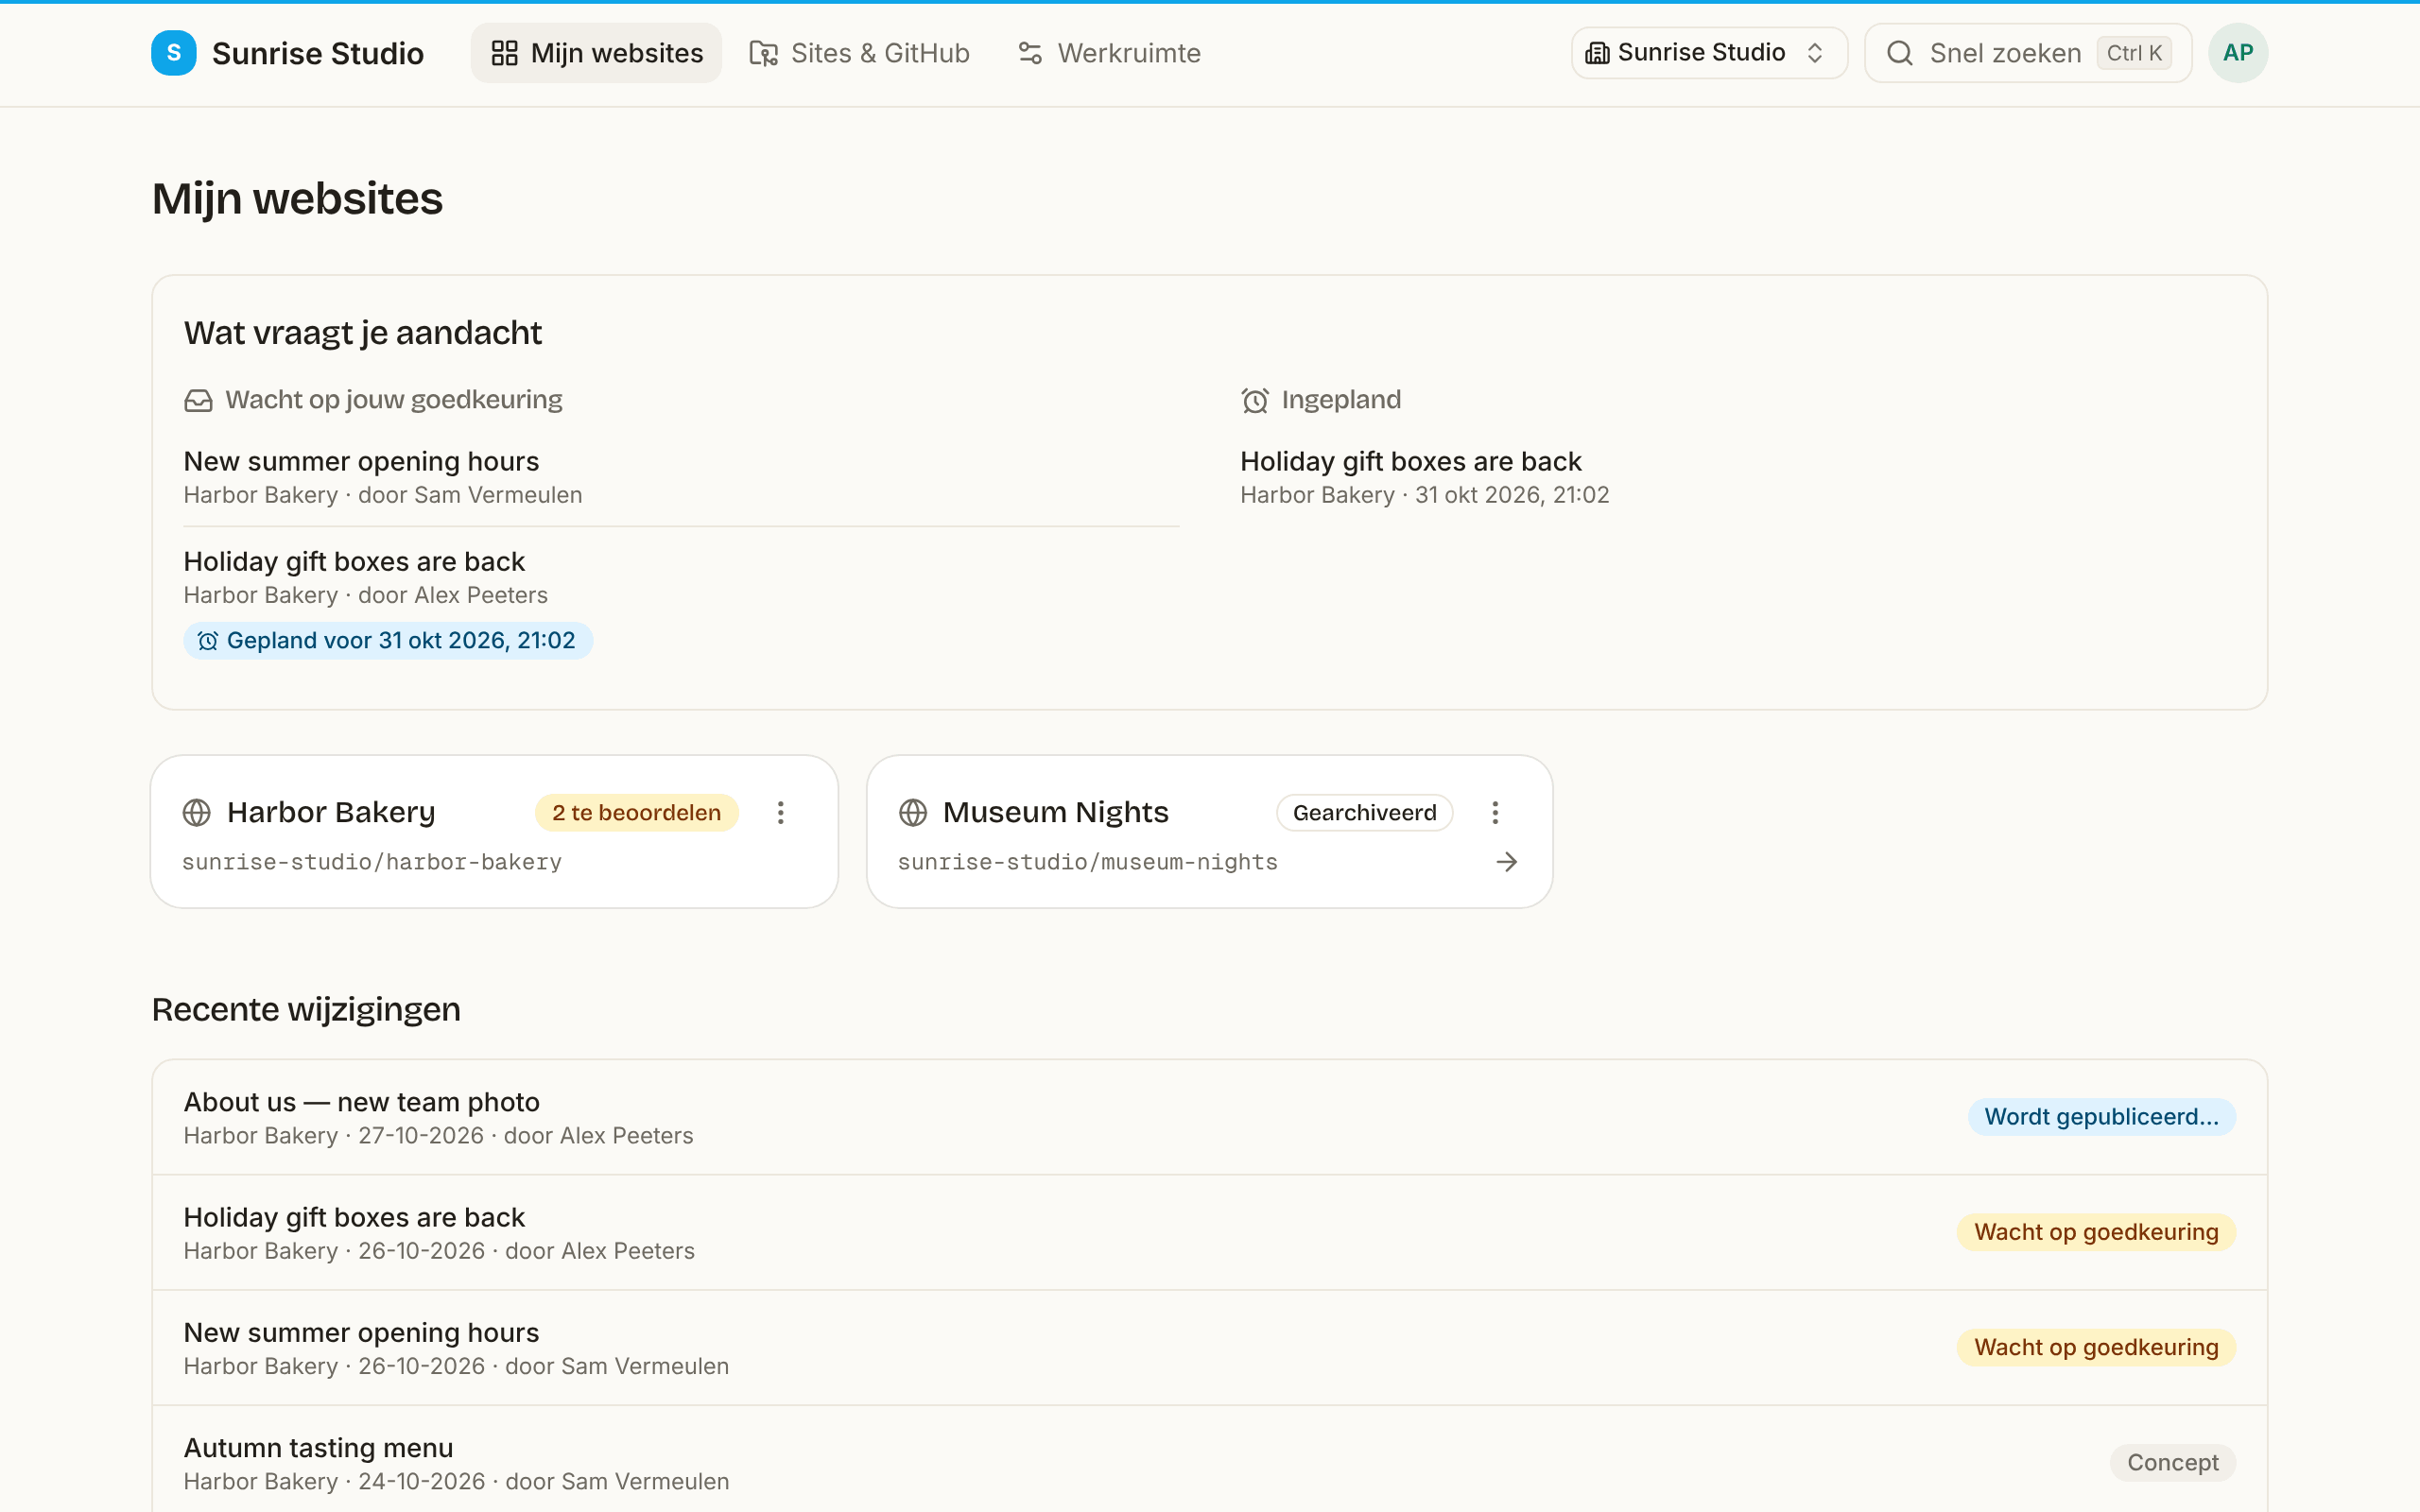
Task: Click the alarm clock icon beside Ingepland
Action: [1255, 401]
